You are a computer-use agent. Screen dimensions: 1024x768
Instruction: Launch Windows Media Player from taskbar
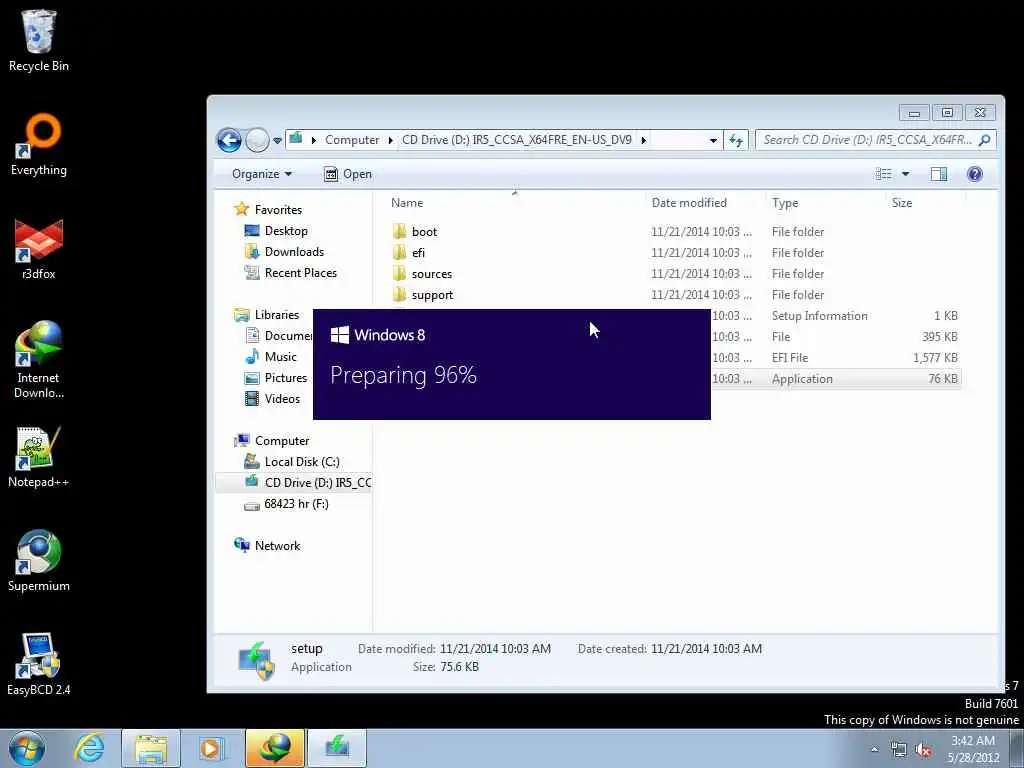(x=211, y=748)
